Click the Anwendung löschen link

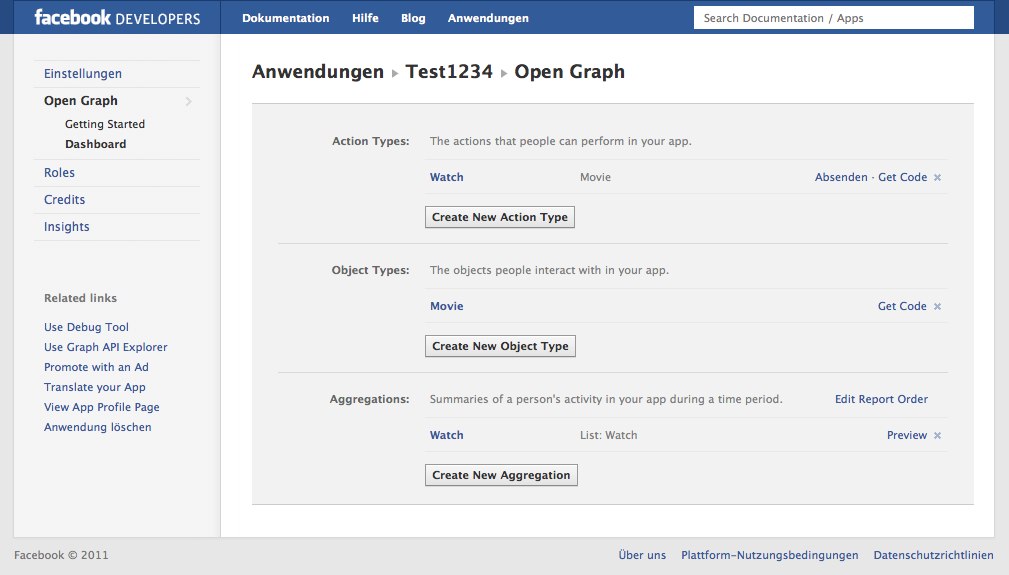[98, 426]
